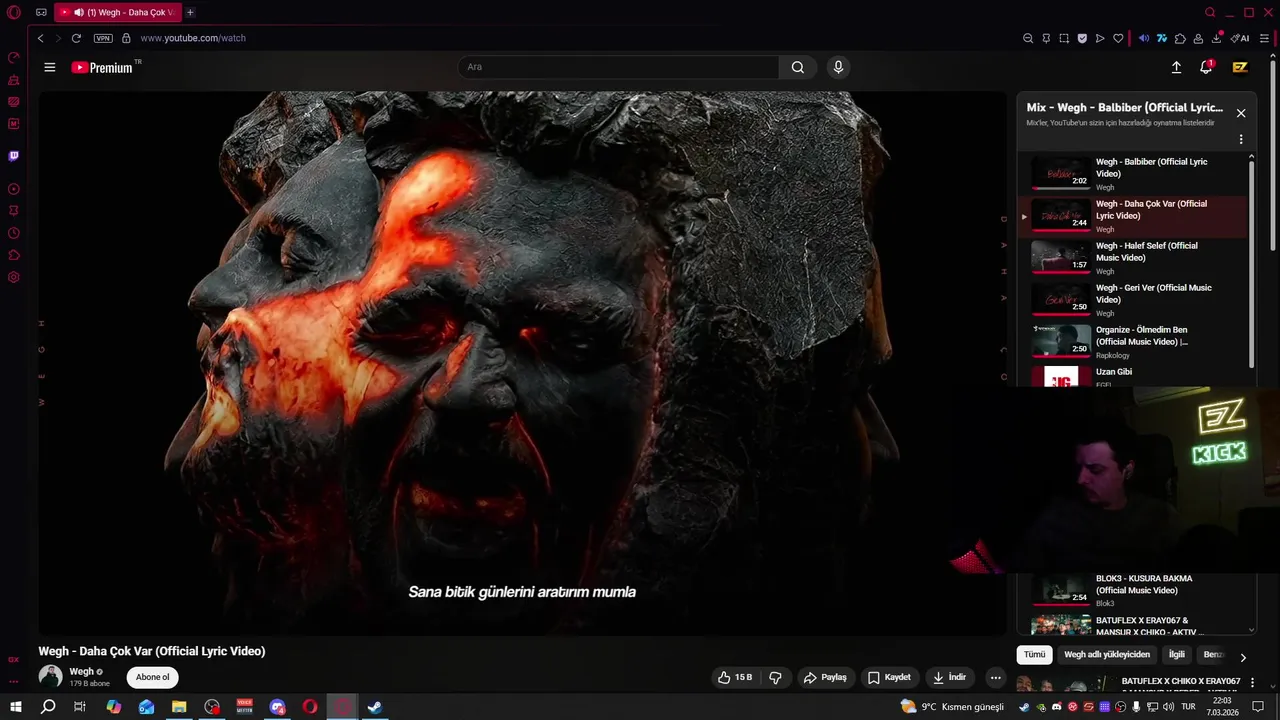
Task: Switch to the Wegh - Daha Çok Var browser tab
Action: point(118,12)
